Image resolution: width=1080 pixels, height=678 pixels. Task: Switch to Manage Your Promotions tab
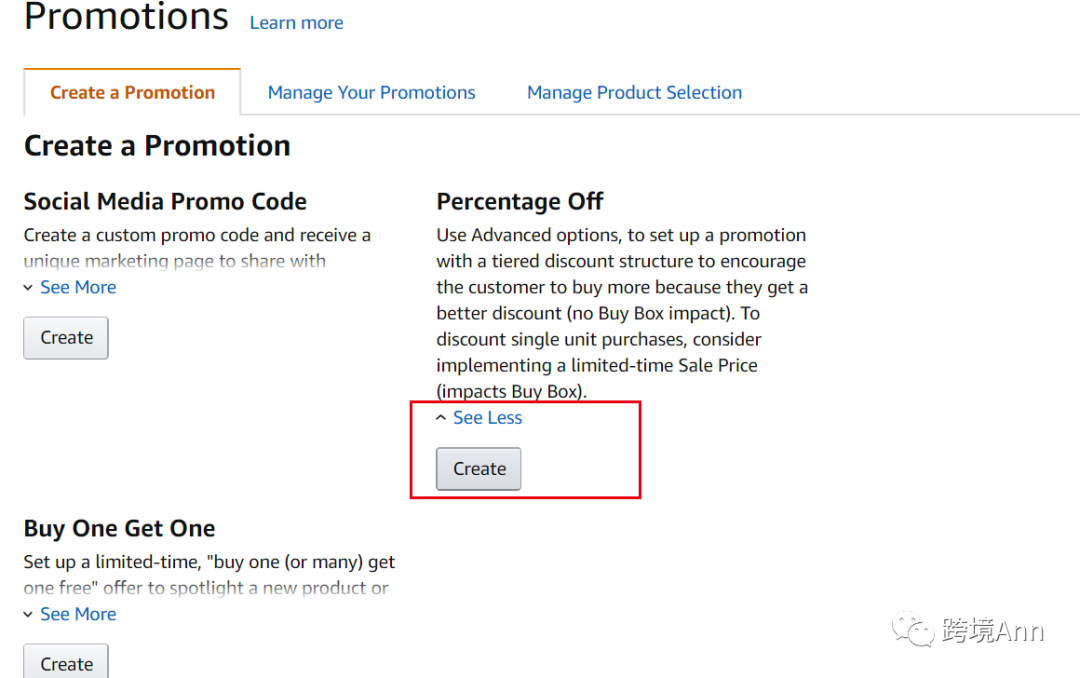point(371,93)
